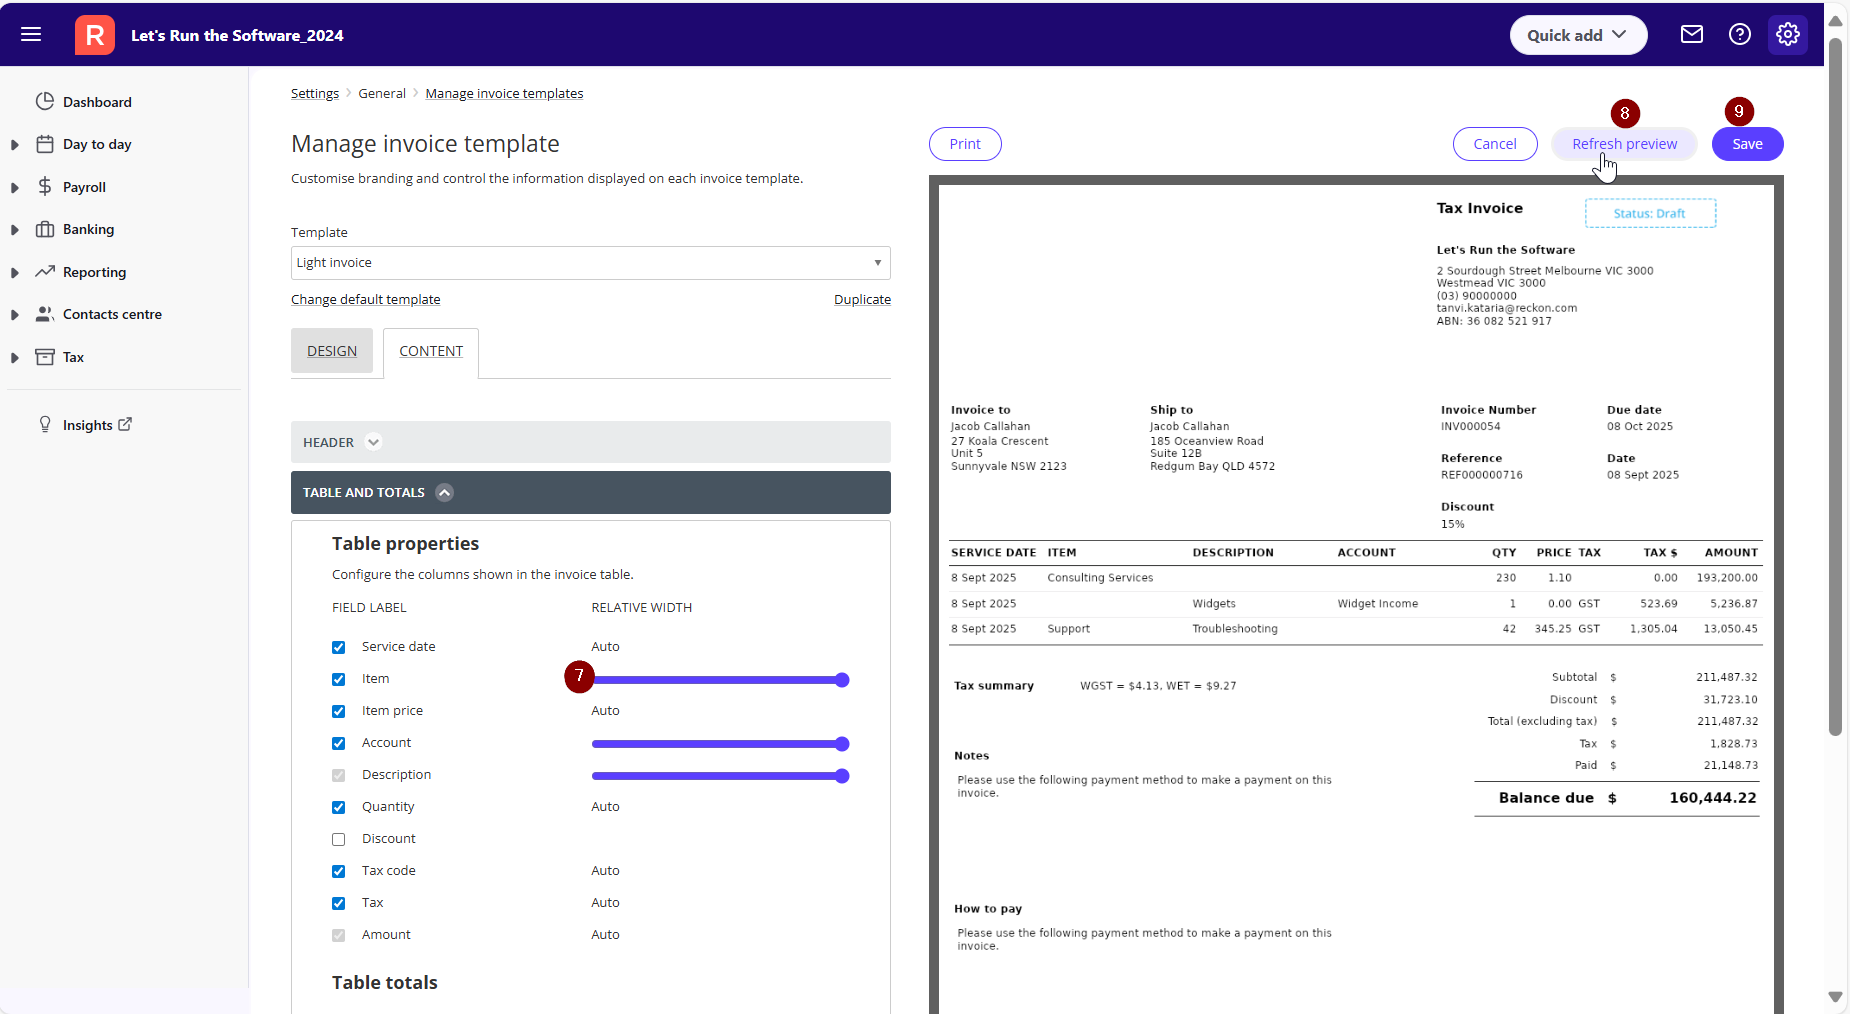Expand the Reporting menu arrow

click(x=15, y=272)
